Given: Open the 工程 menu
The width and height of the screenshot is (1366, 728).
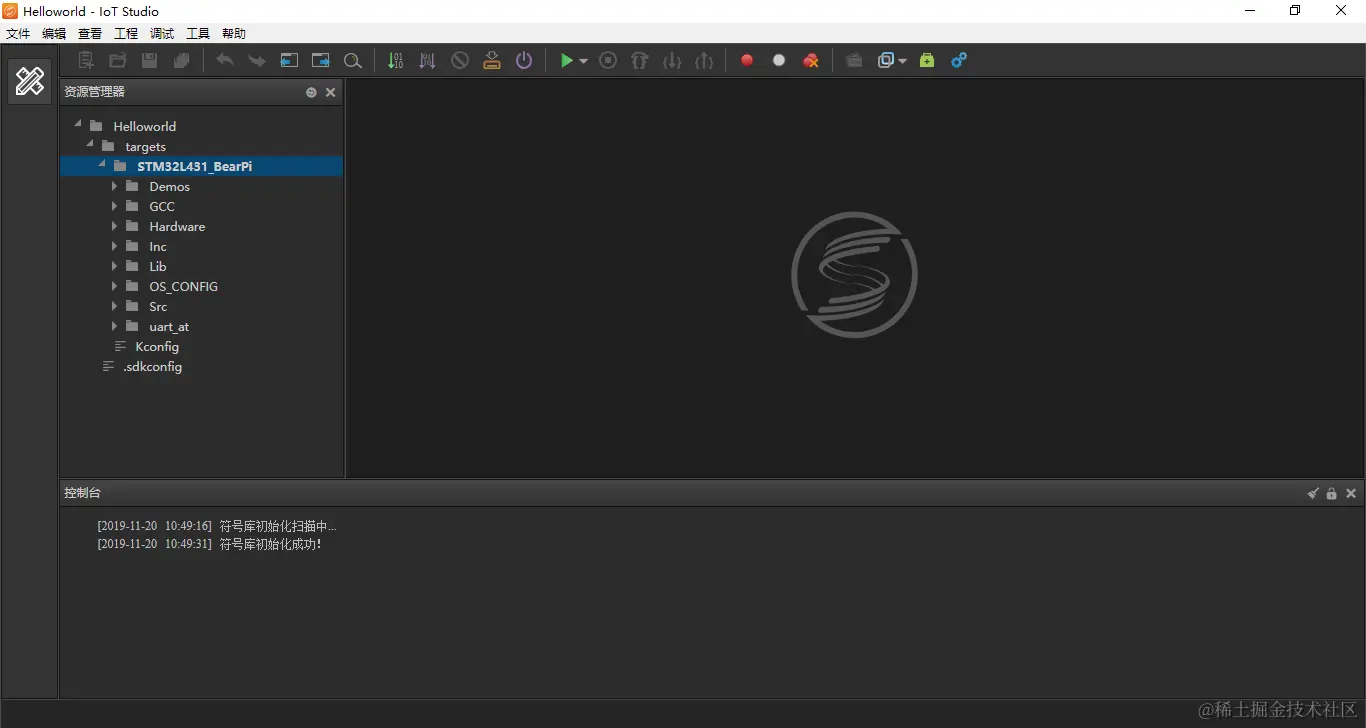Looking at the screenshot, I should tap(126, 34).
